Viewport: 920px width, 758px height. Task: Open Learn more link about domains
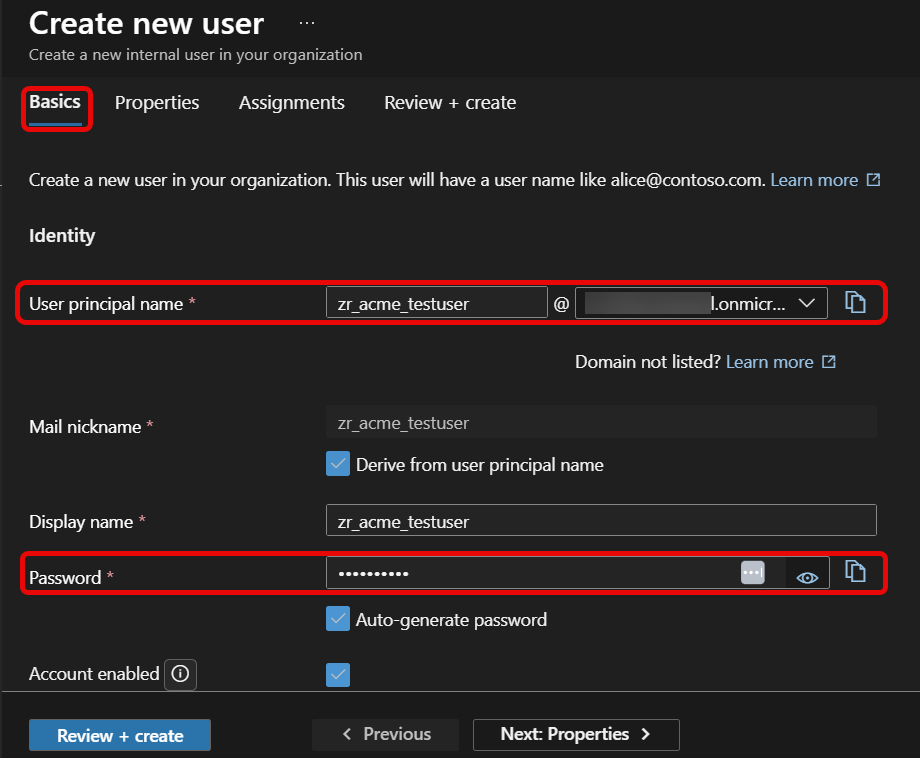[x=770, y=362]
